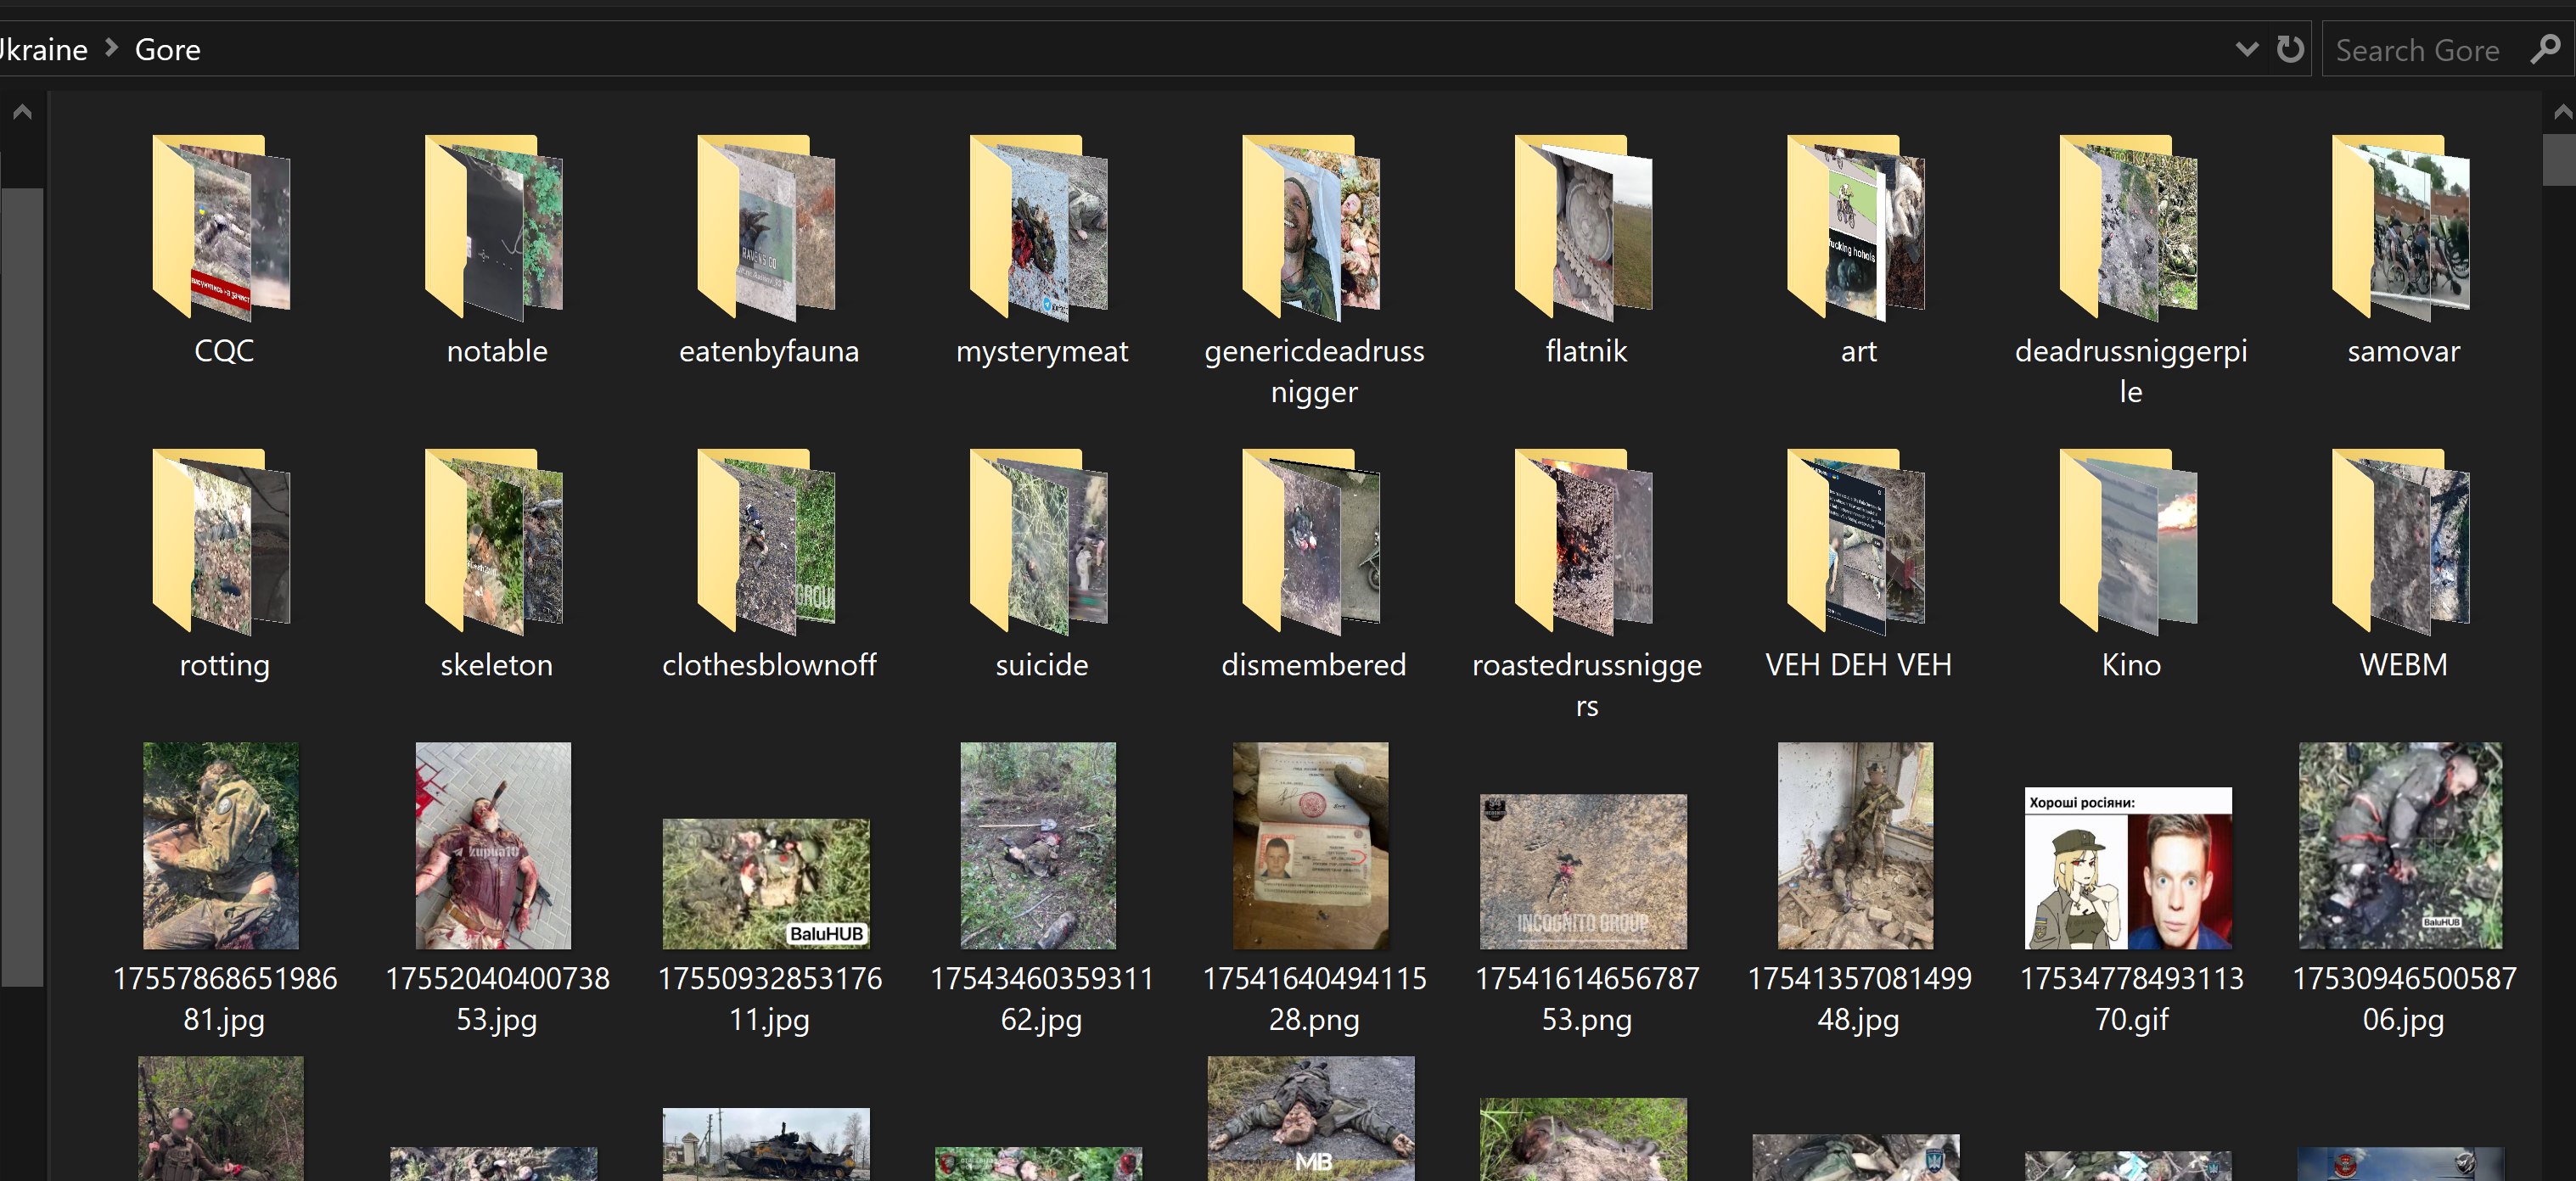Click the refresh button in address bar

point(2289,49)
